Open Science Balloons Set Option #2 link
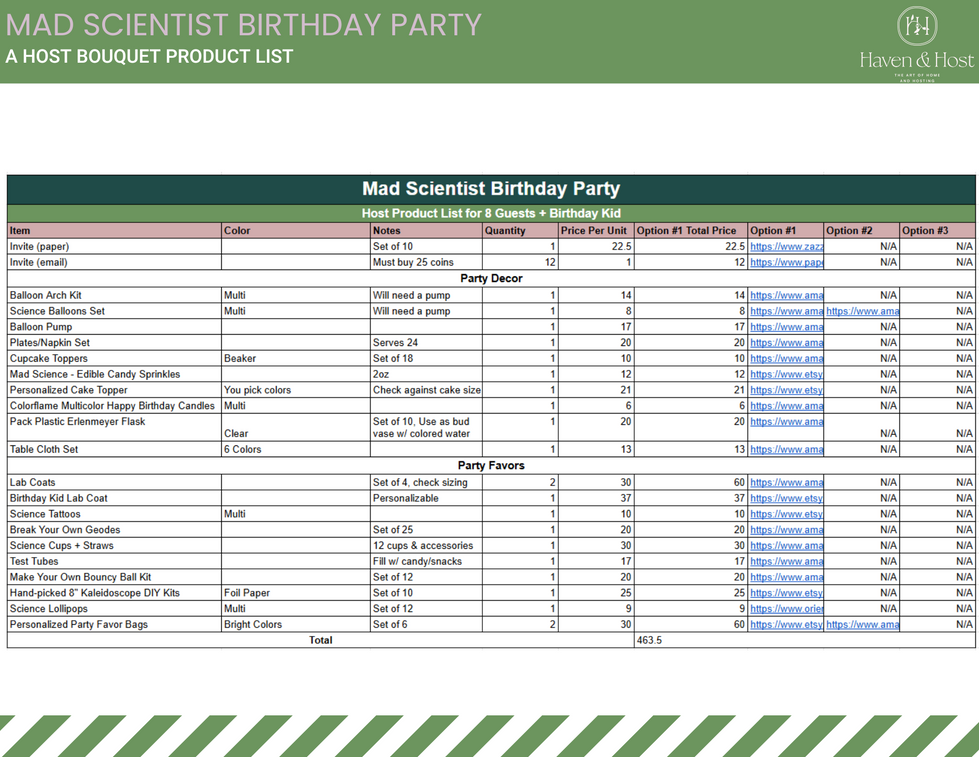 (x=861, y=311)
